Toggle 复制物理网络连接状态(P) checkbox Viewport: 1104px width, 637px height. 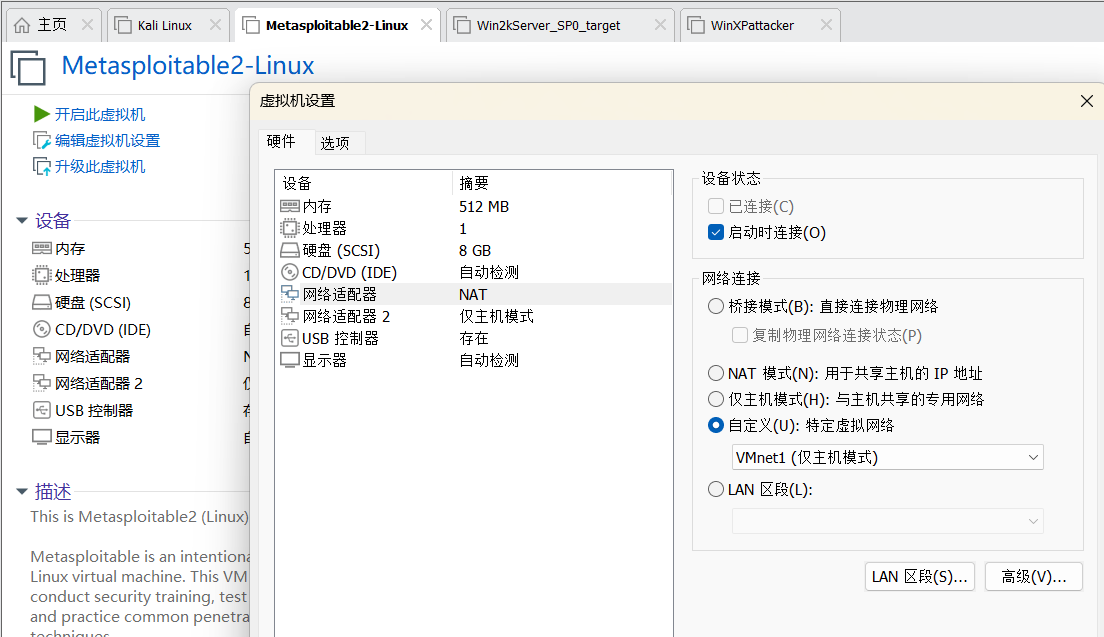(x=739, y=335)
